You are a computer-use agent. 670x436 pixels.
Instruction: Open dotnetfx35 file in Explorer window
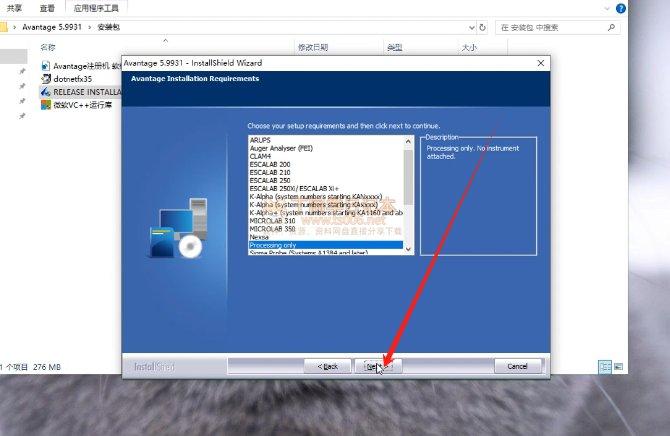[73, 79]
